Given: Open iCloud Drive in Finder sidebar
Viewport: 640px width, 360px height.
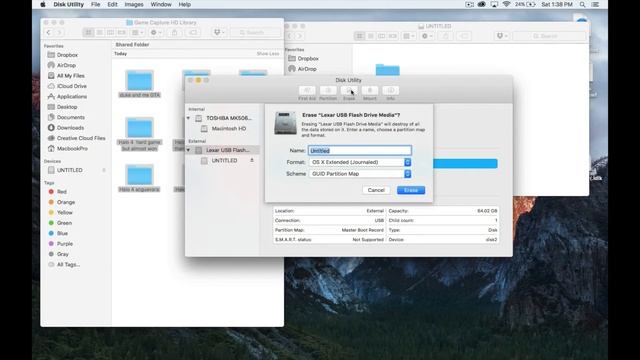Looking at the screenshot, I should click(x=71, y=86).
